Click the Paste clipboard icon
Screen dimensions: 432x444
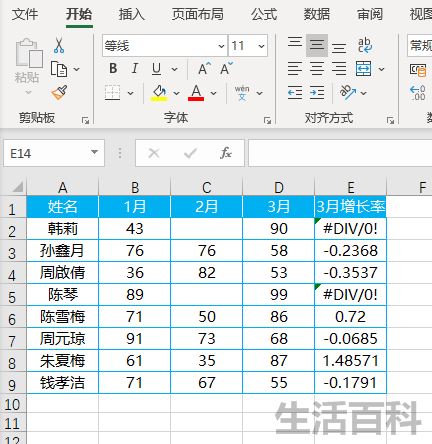(x=28, y=53)
